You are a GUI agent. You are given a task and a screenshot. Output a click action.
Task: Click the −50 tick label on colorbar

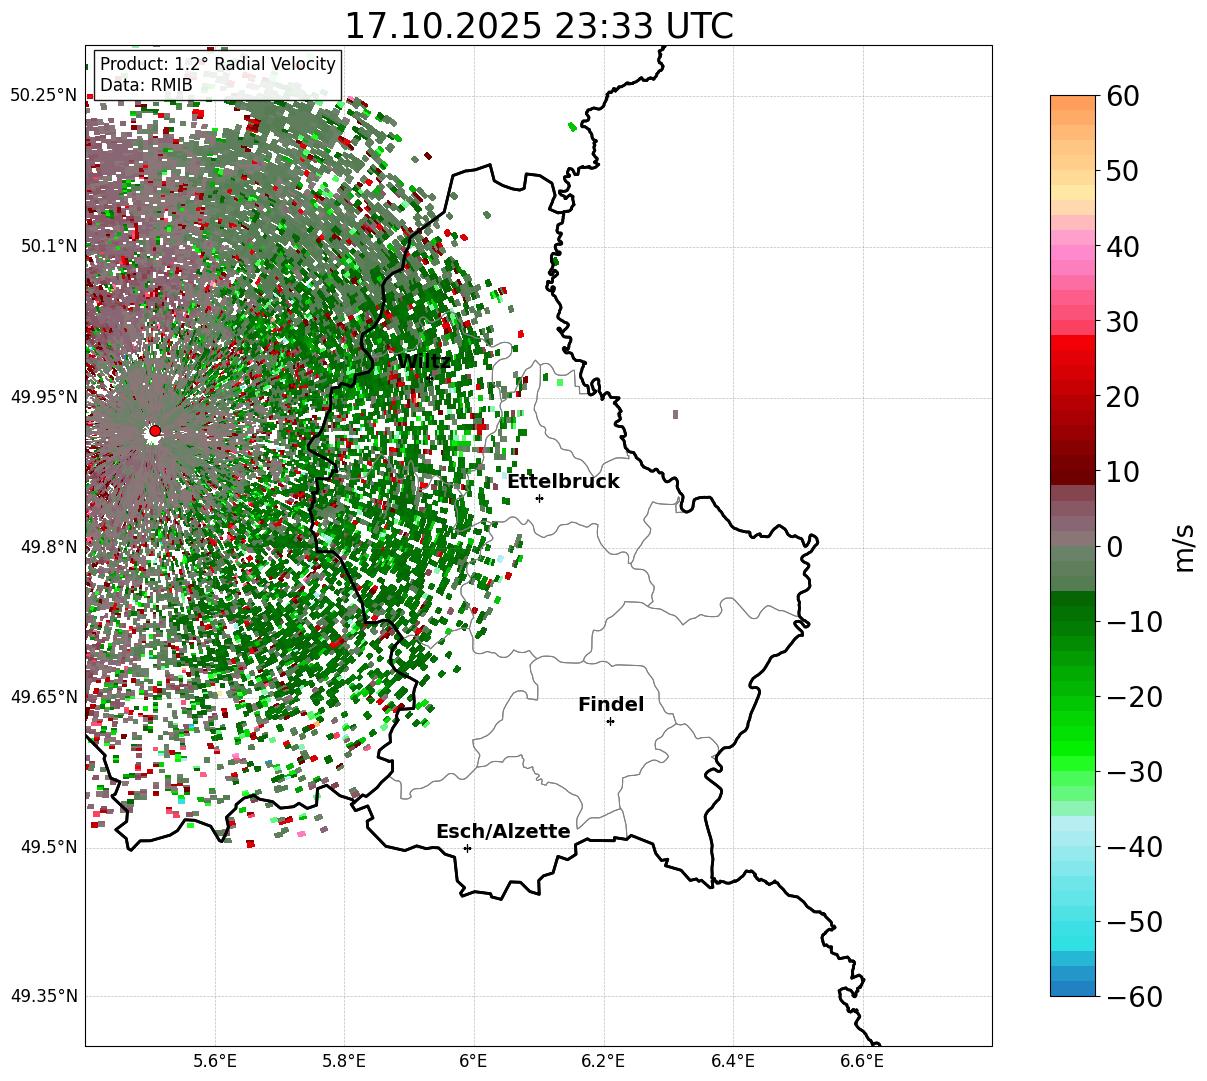coord(1134,922)
